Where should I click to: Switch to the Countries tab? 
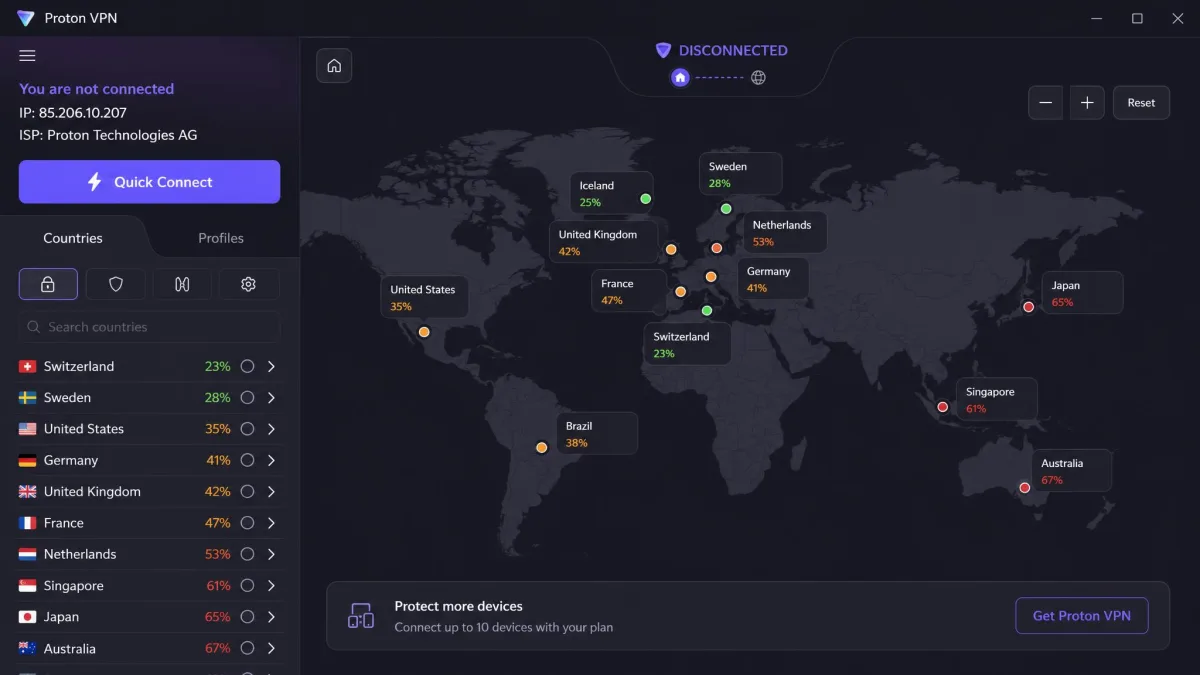[x=73, y=238]
